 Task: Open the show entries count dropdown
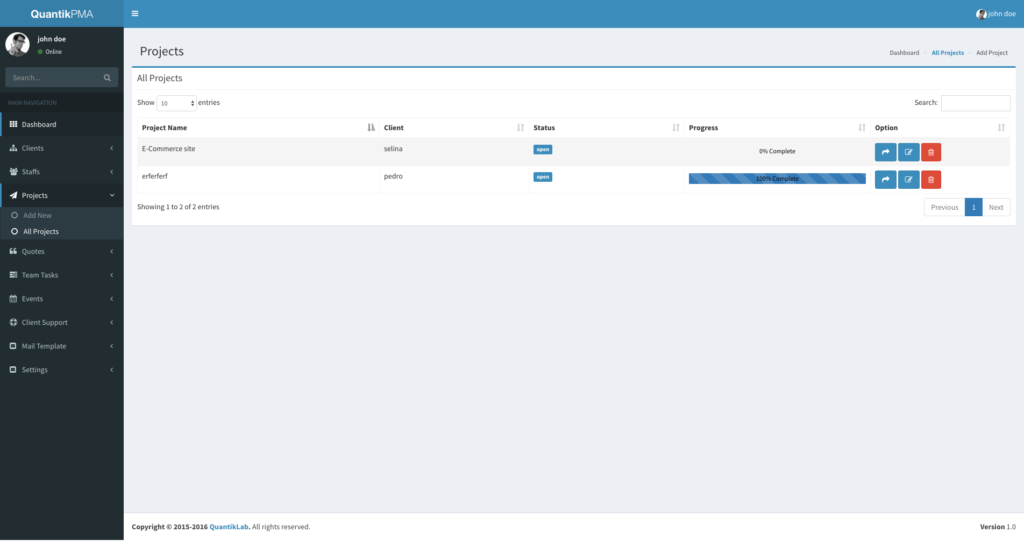point(176,103)
